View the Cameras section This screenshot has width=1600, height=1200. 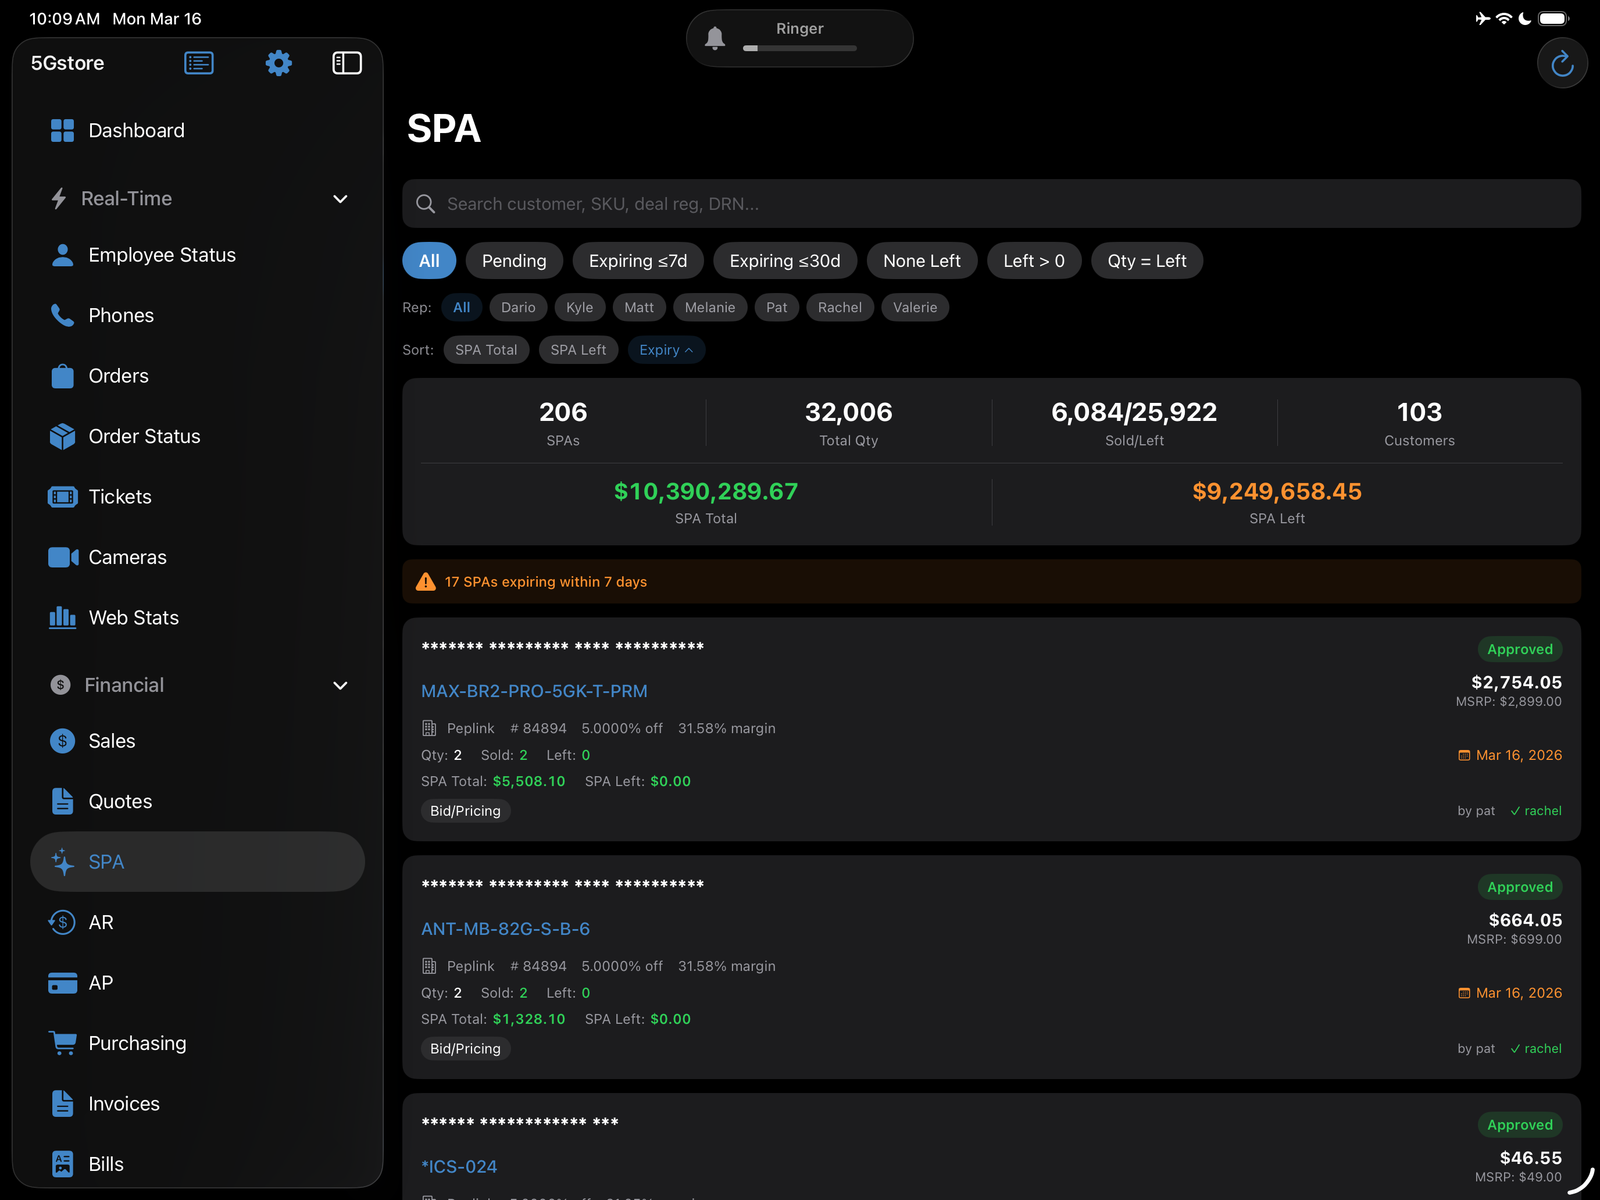click(x=127, y=557)
